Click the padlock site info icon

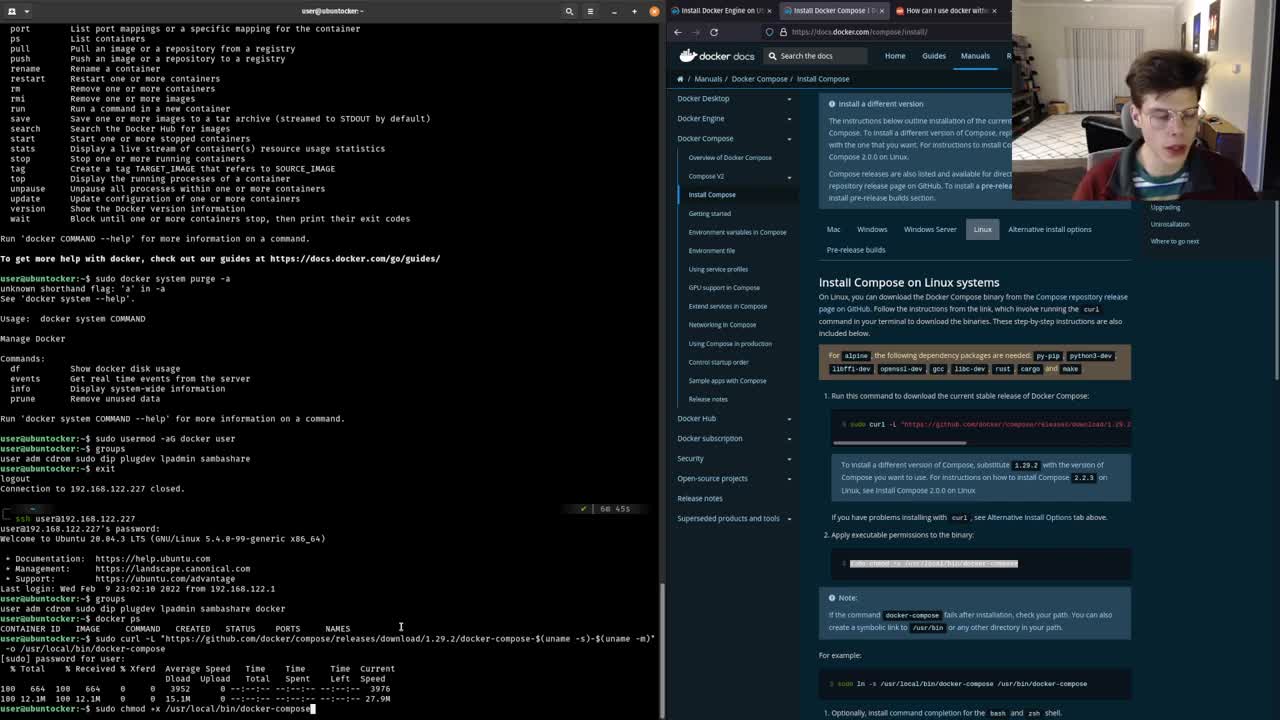pos(783,32)
